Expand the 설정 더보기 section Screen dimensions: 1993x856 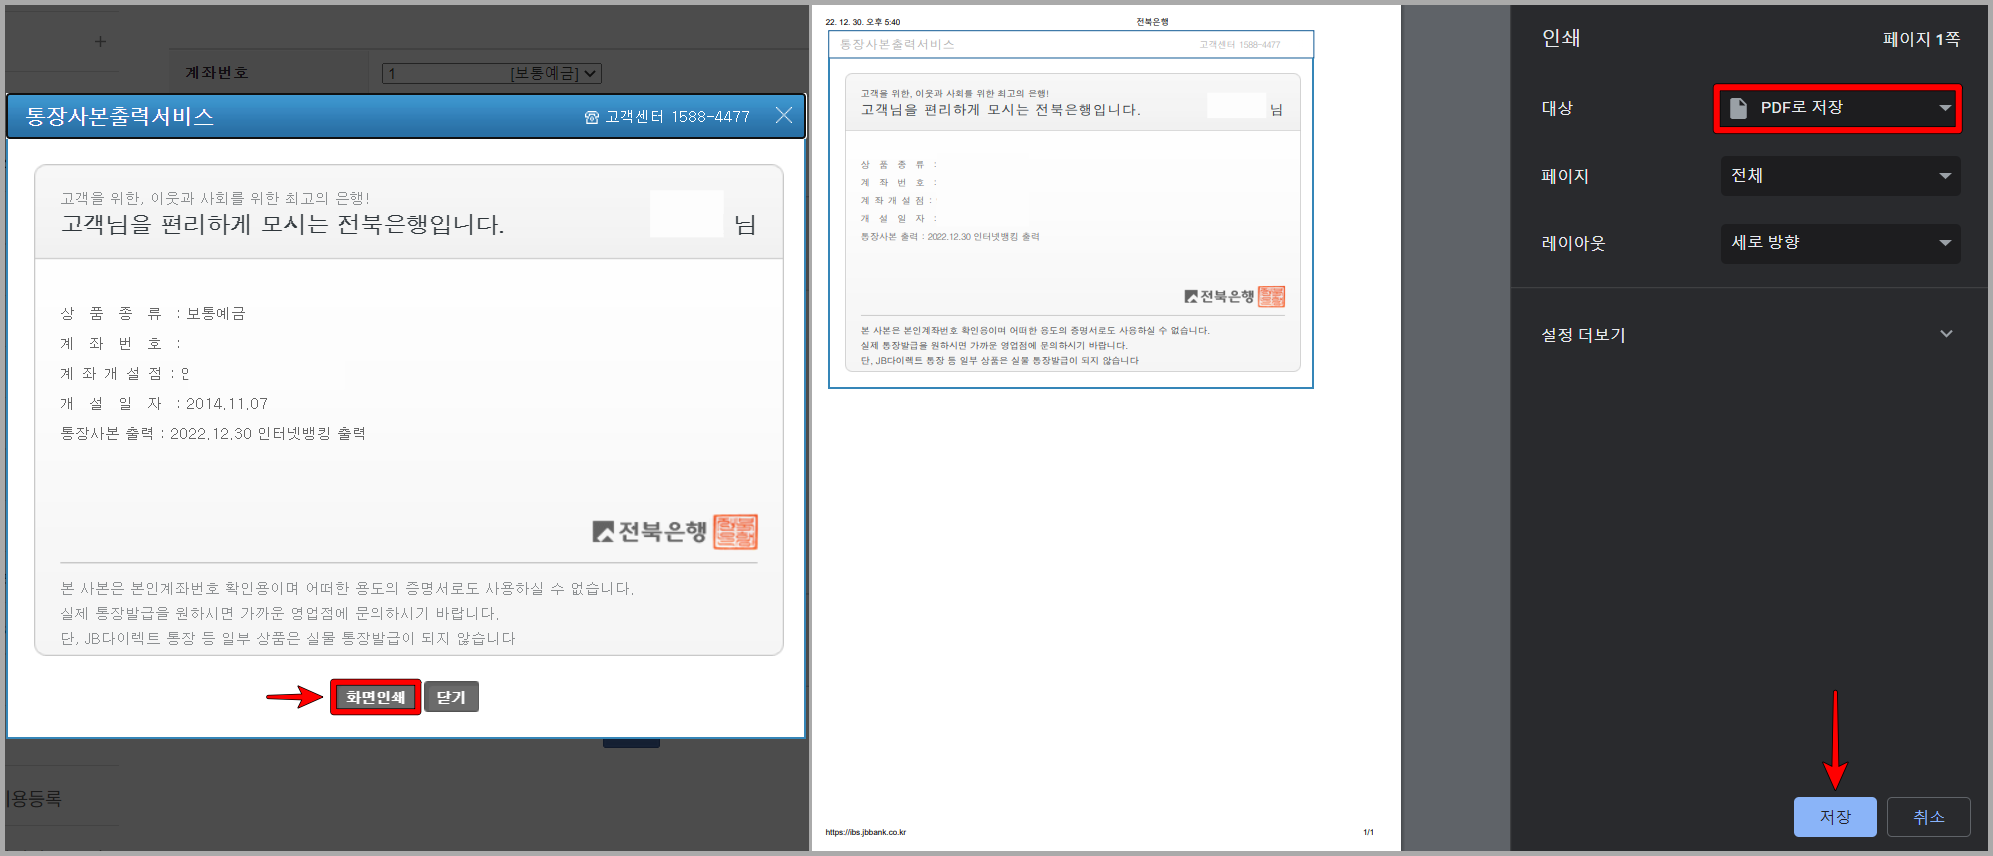1749,334
